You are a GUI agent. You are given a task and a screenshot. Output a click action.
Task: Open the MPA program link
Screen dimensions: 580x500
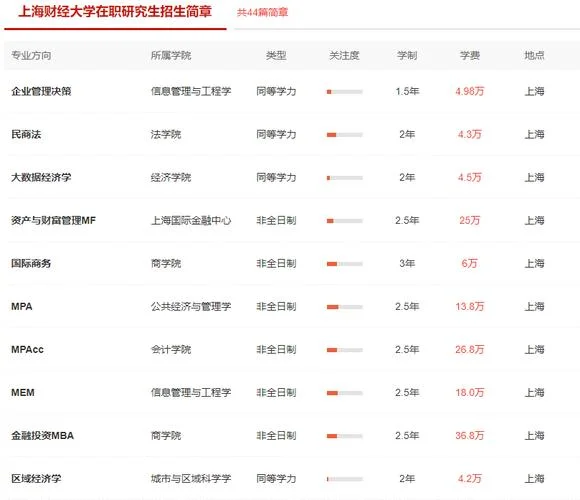coord(22,307)
